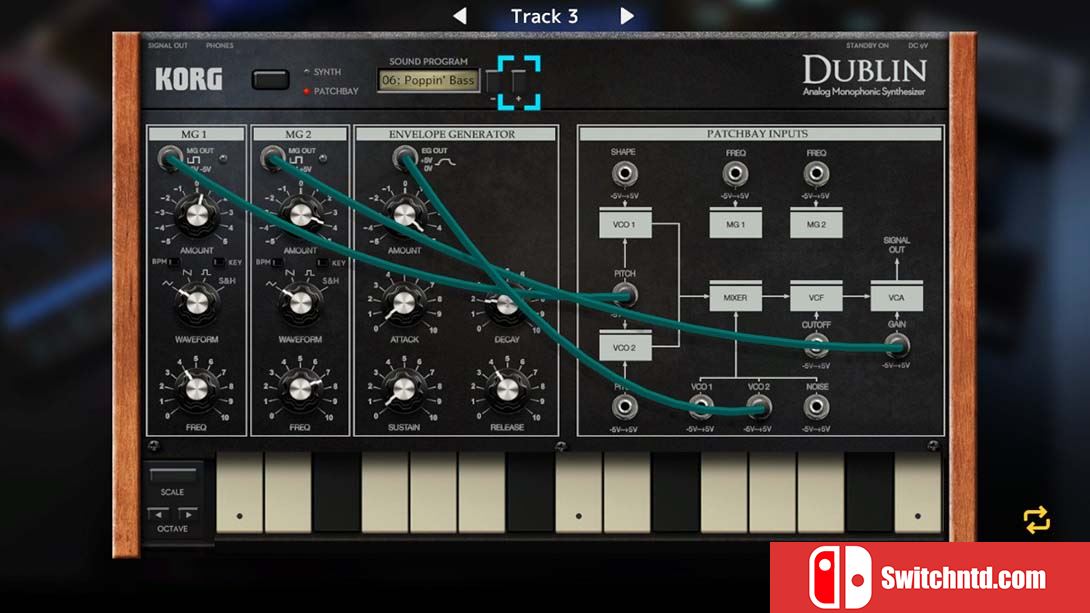Viewport: 1090px width, 613px height.
Task: Shift octave up with right arrow
Action: [x=187, y=514]
